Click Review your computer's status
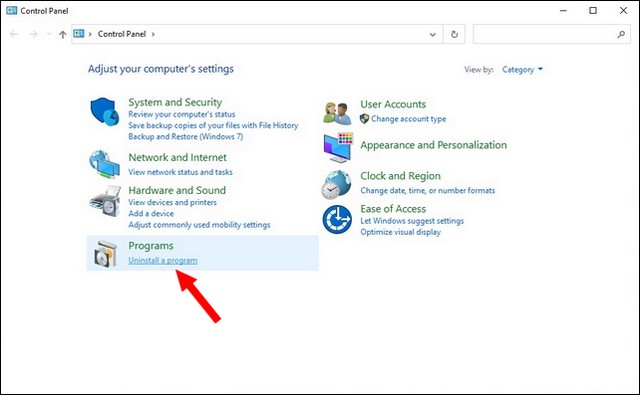 [x=182, y=114]
